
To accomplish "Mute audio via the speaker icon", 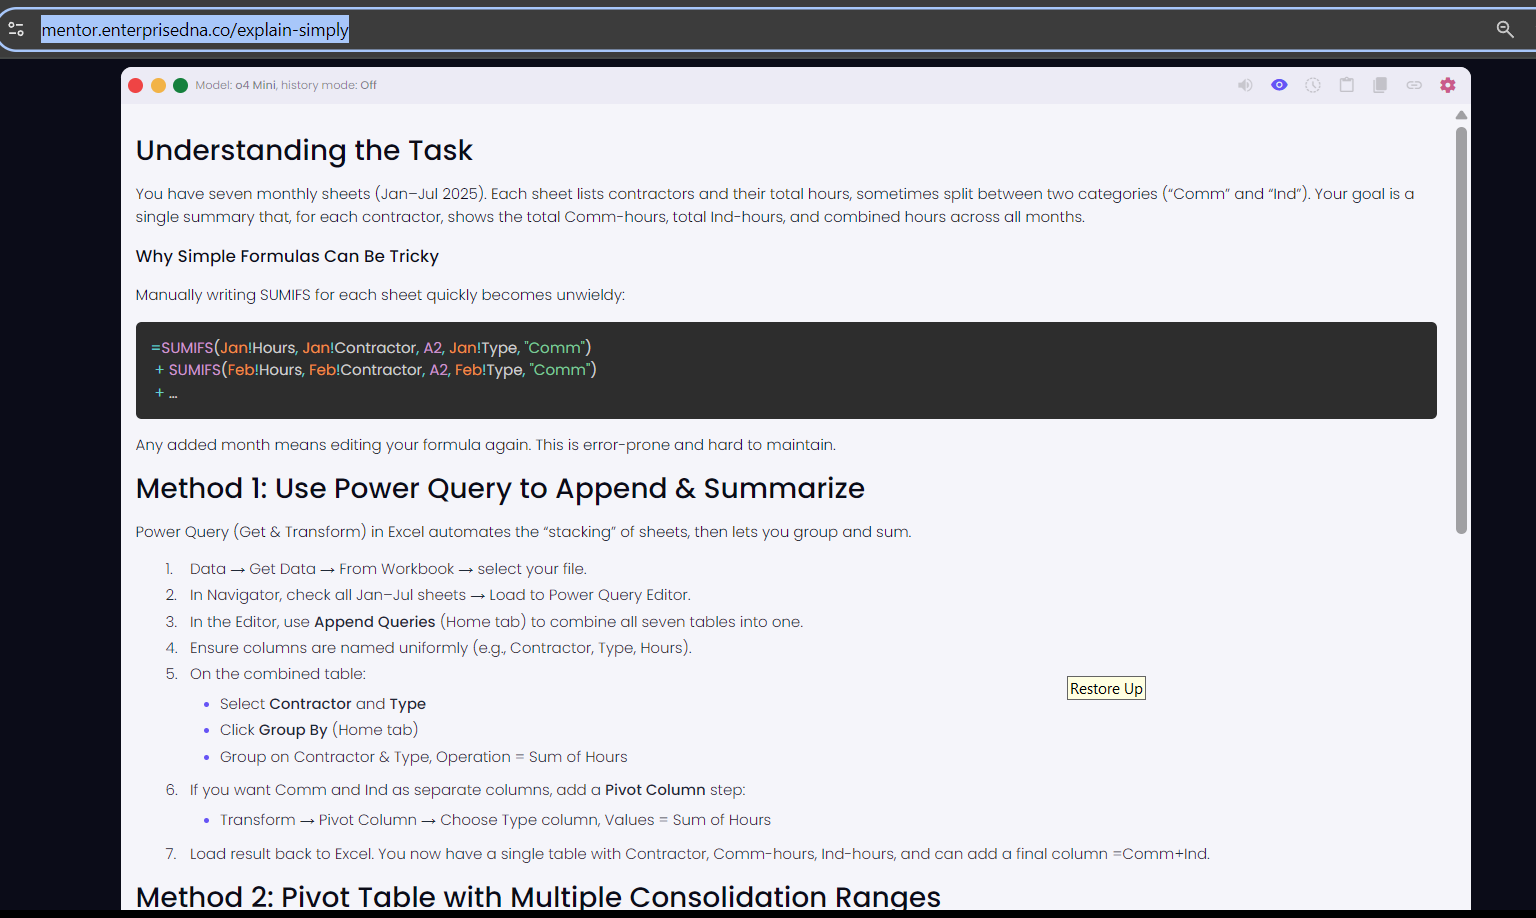I will coord(1245,85).
